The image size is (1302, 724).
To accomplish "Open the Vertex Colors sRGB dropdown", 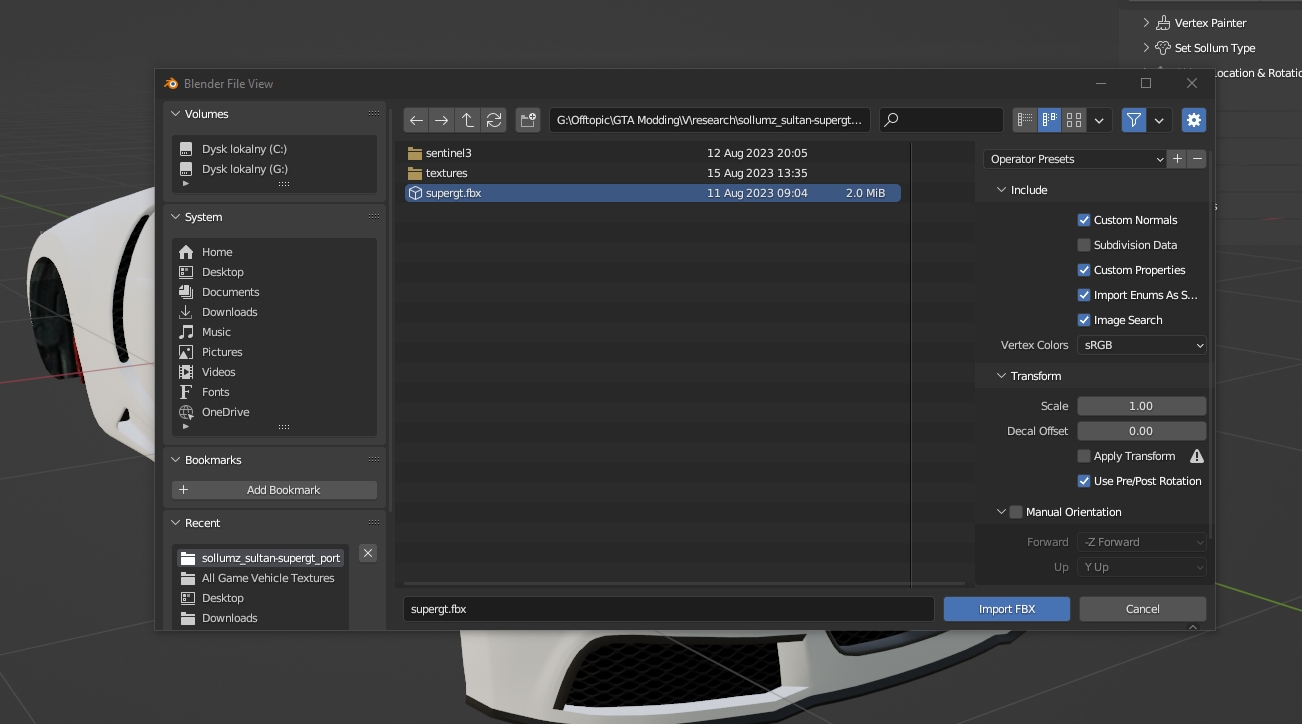I will point(1141,345).
